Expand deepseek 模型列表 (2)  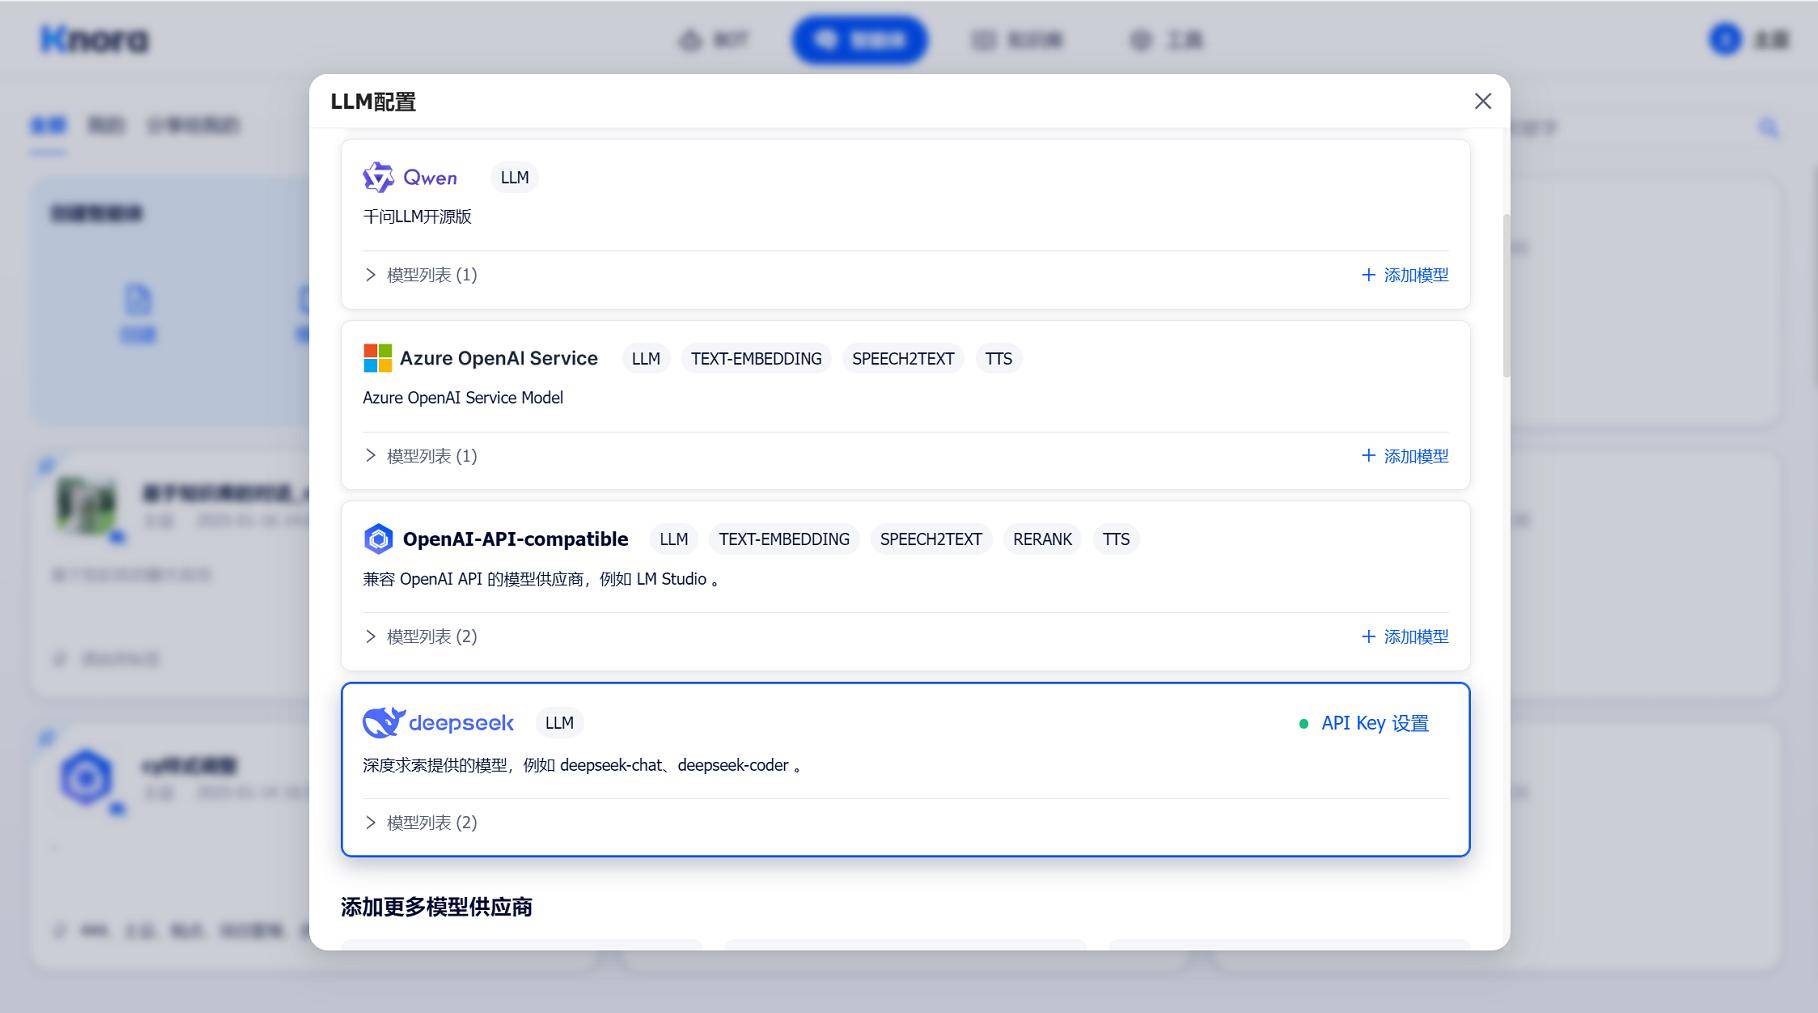(421, 823)
